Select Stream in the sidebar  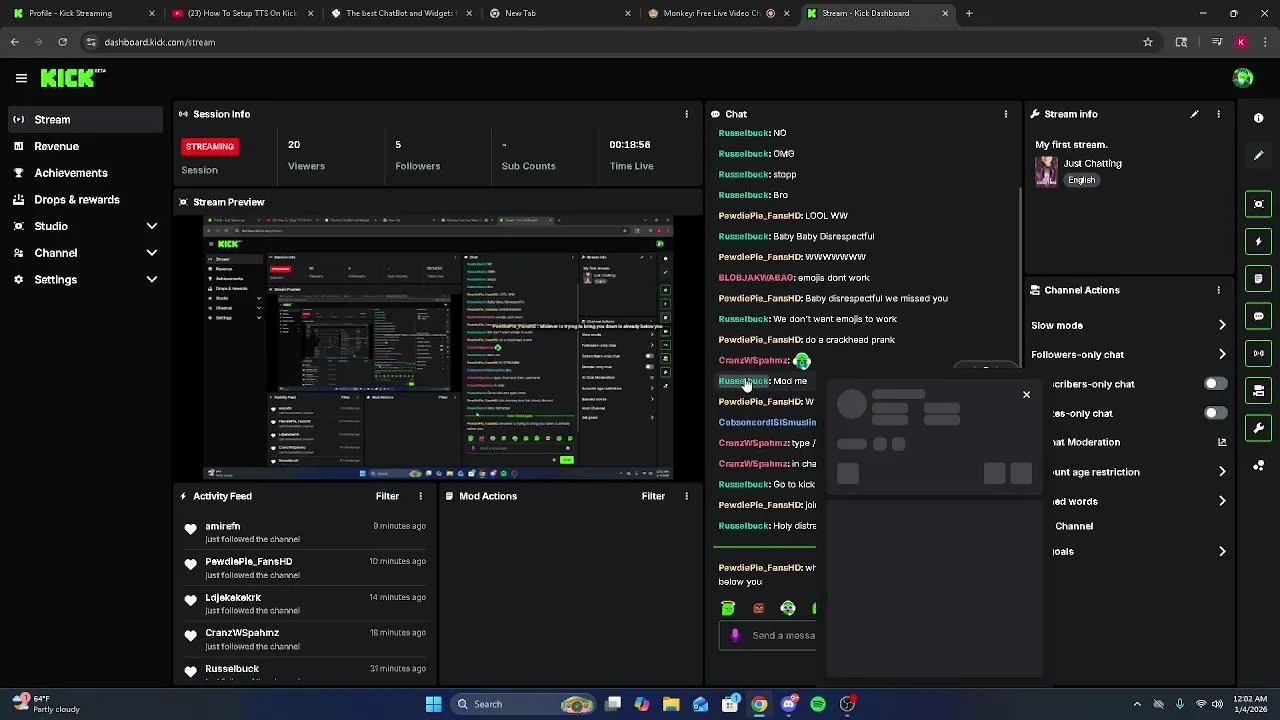[x=85, y=119]
